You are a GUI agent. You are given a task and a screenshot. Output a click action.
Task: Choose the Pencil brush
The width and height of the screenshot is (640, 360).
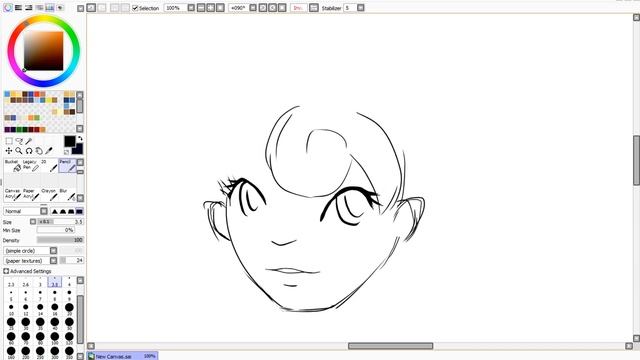(67, 165)
